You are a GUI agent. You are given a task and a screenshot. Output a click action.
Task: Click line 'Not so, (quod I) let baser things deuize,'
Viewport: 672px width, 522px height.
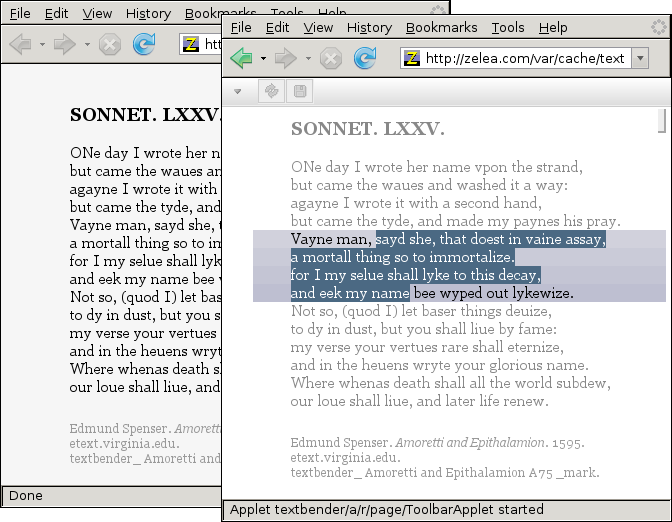point(421,311)
